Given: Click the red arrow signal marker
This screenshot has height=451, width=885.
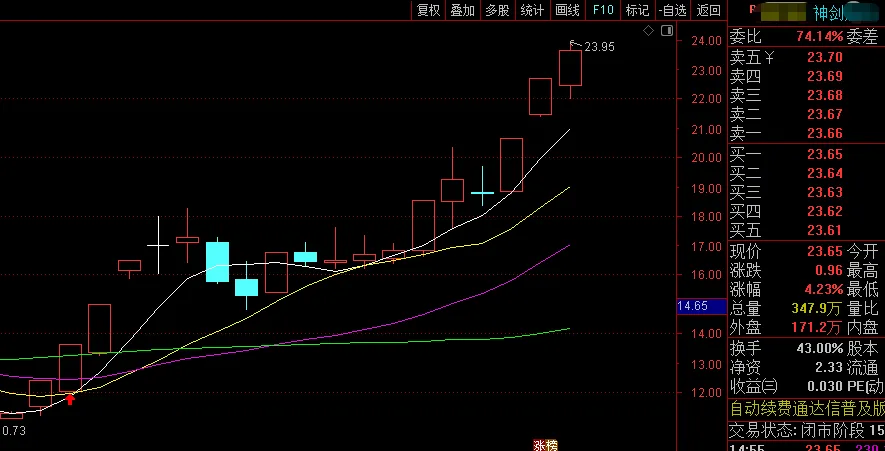Looking at the screenshot, I should (x=70, y=400).
